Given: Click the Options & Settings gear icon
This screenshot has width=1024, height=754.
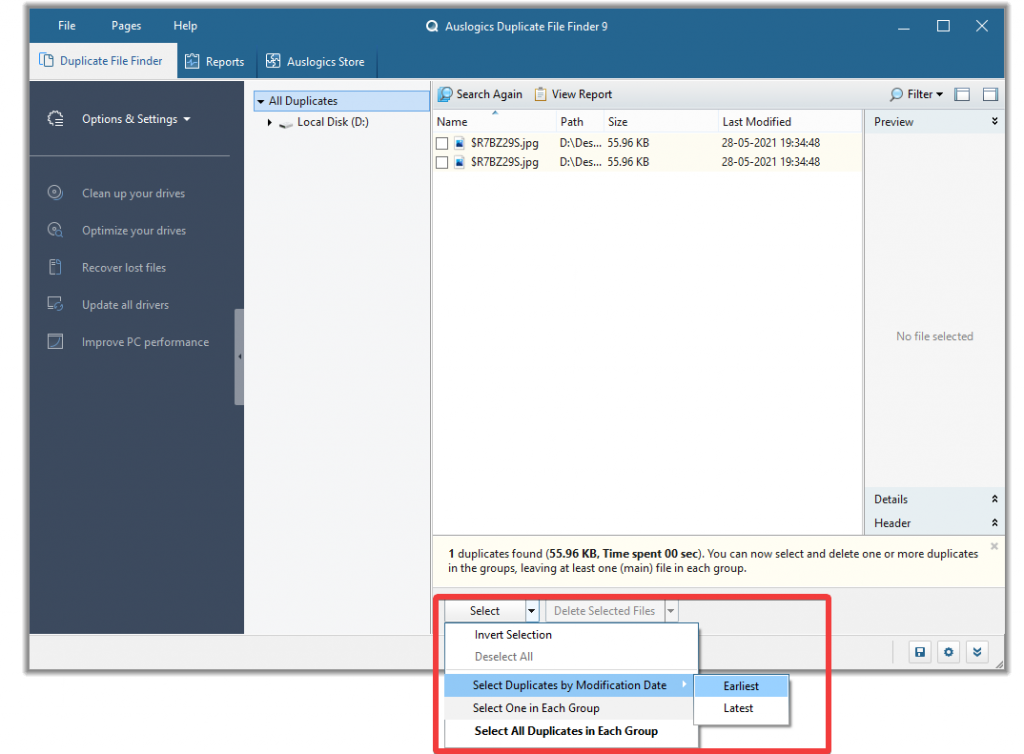Looking at the screenshot, I should (x=56, y=119).
